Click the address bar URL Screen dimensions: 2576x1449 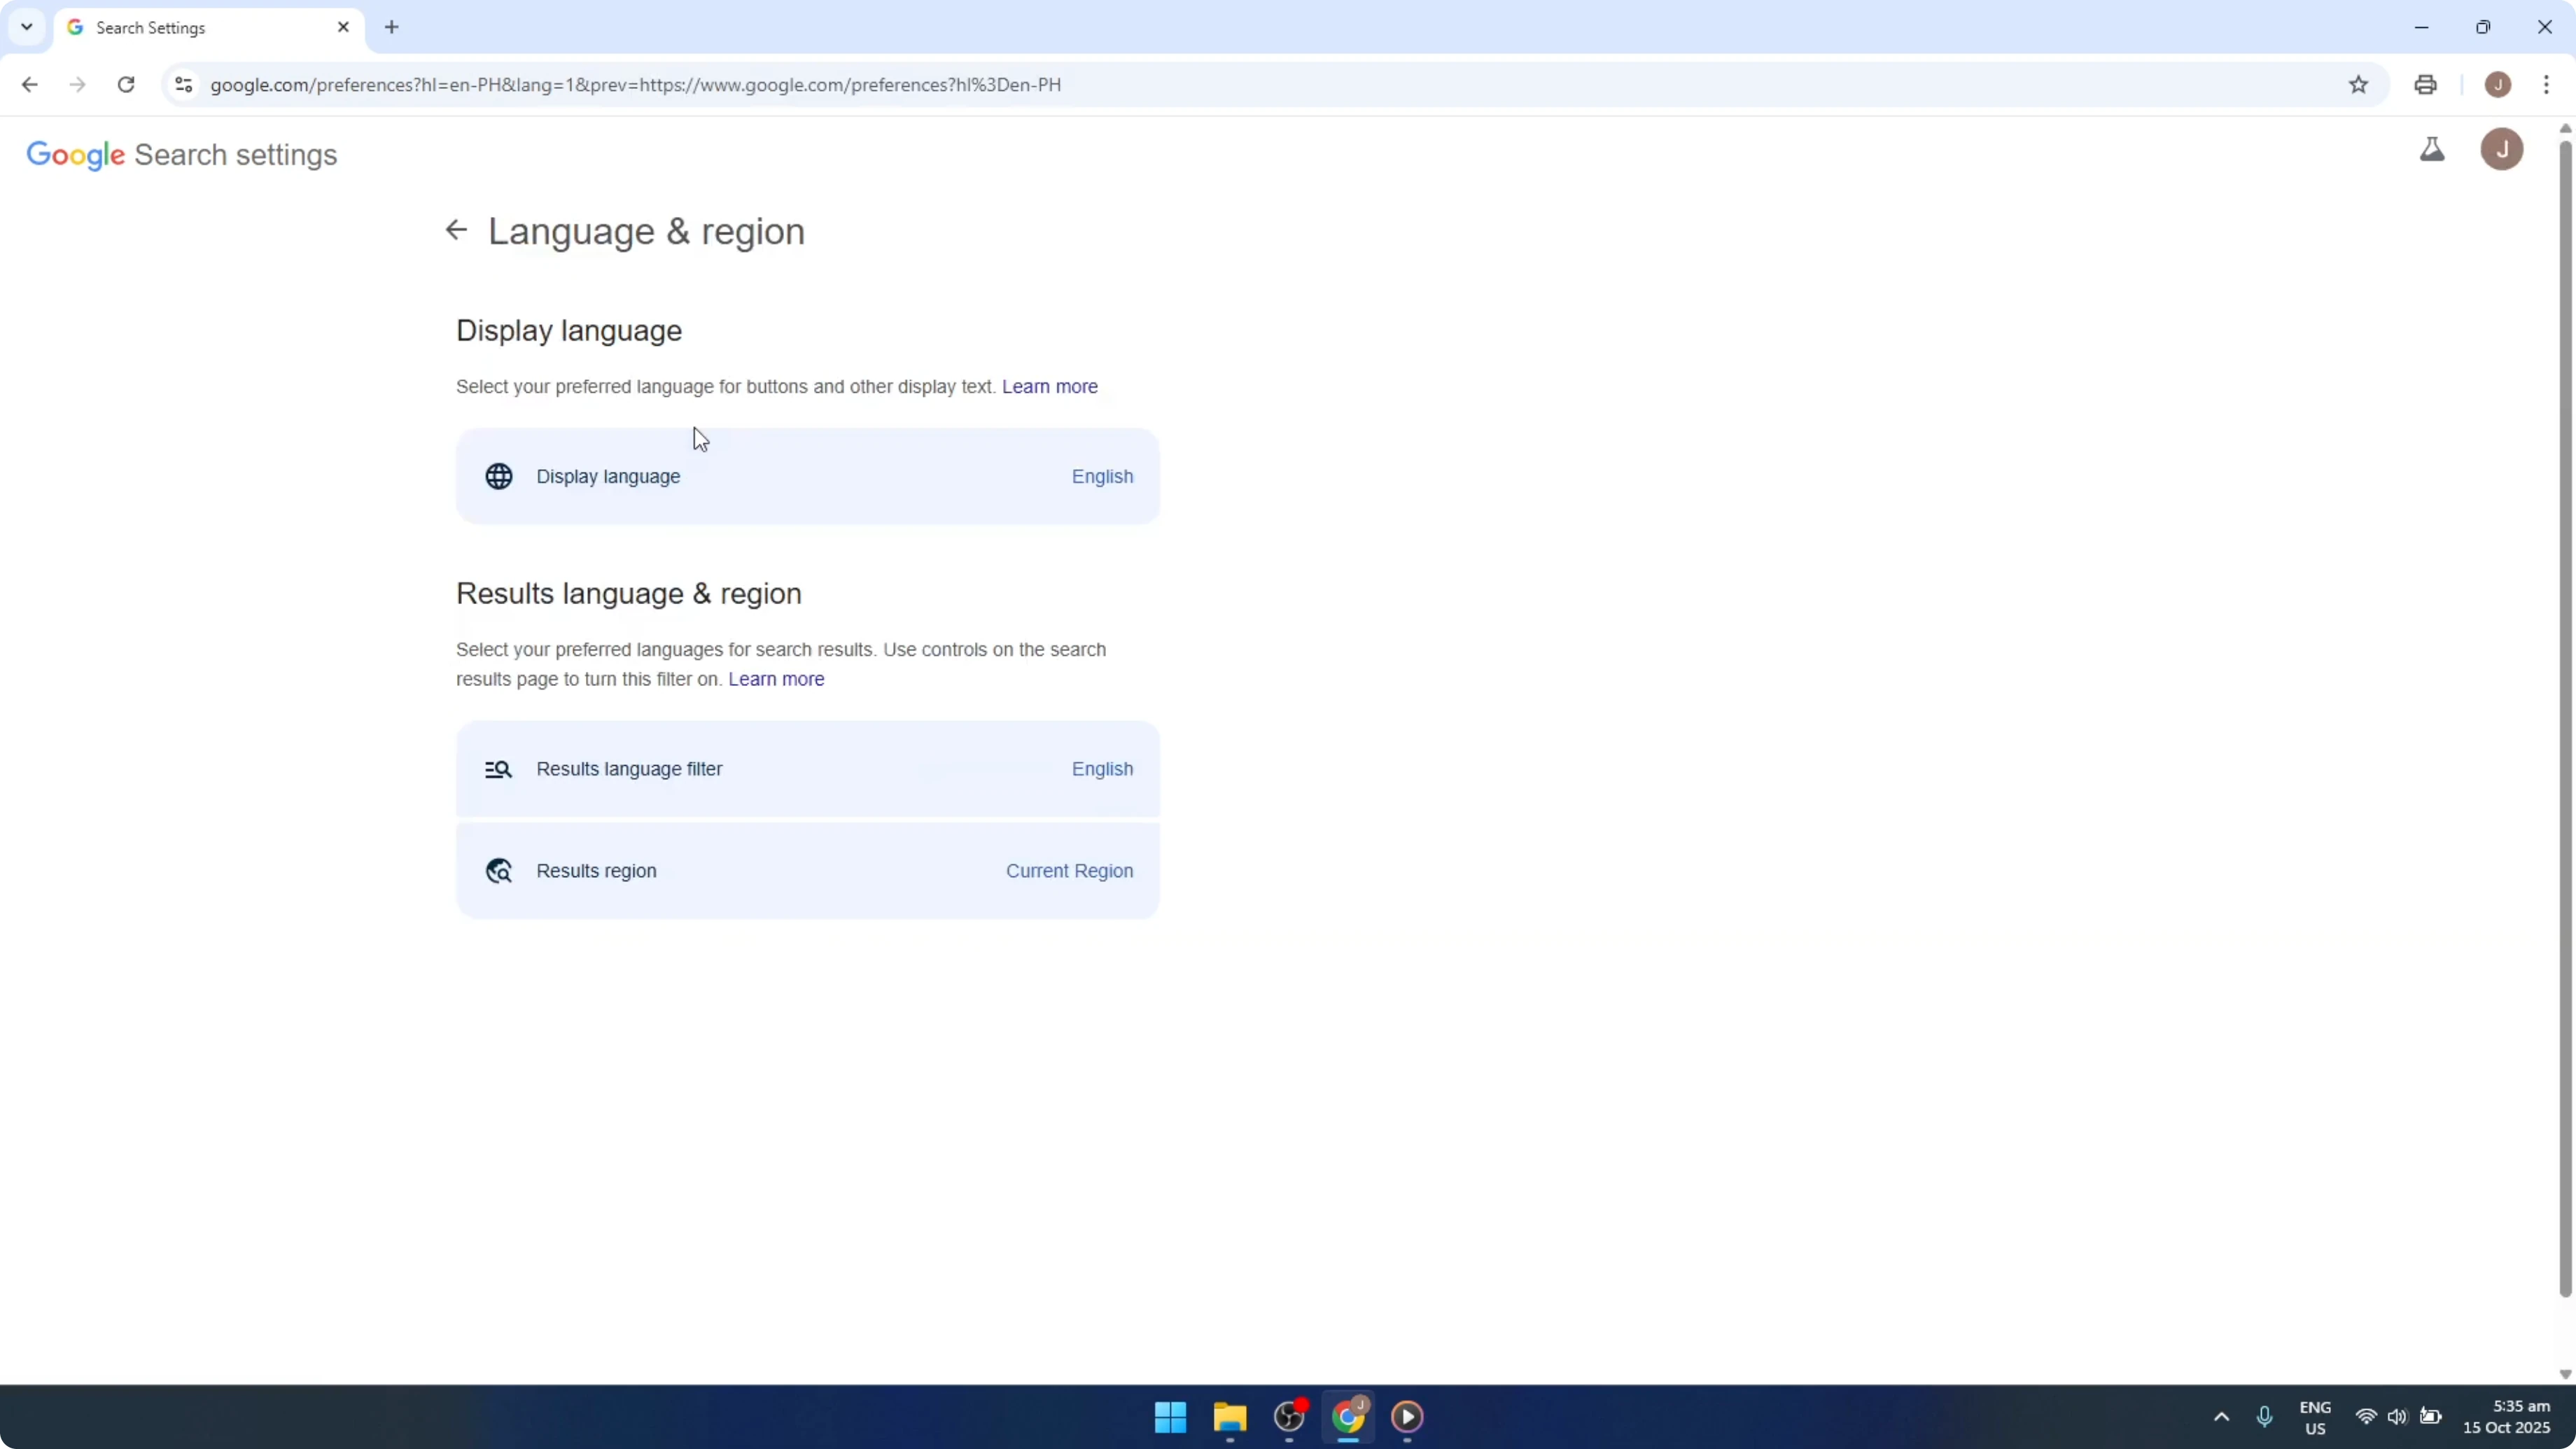[636, 85]
